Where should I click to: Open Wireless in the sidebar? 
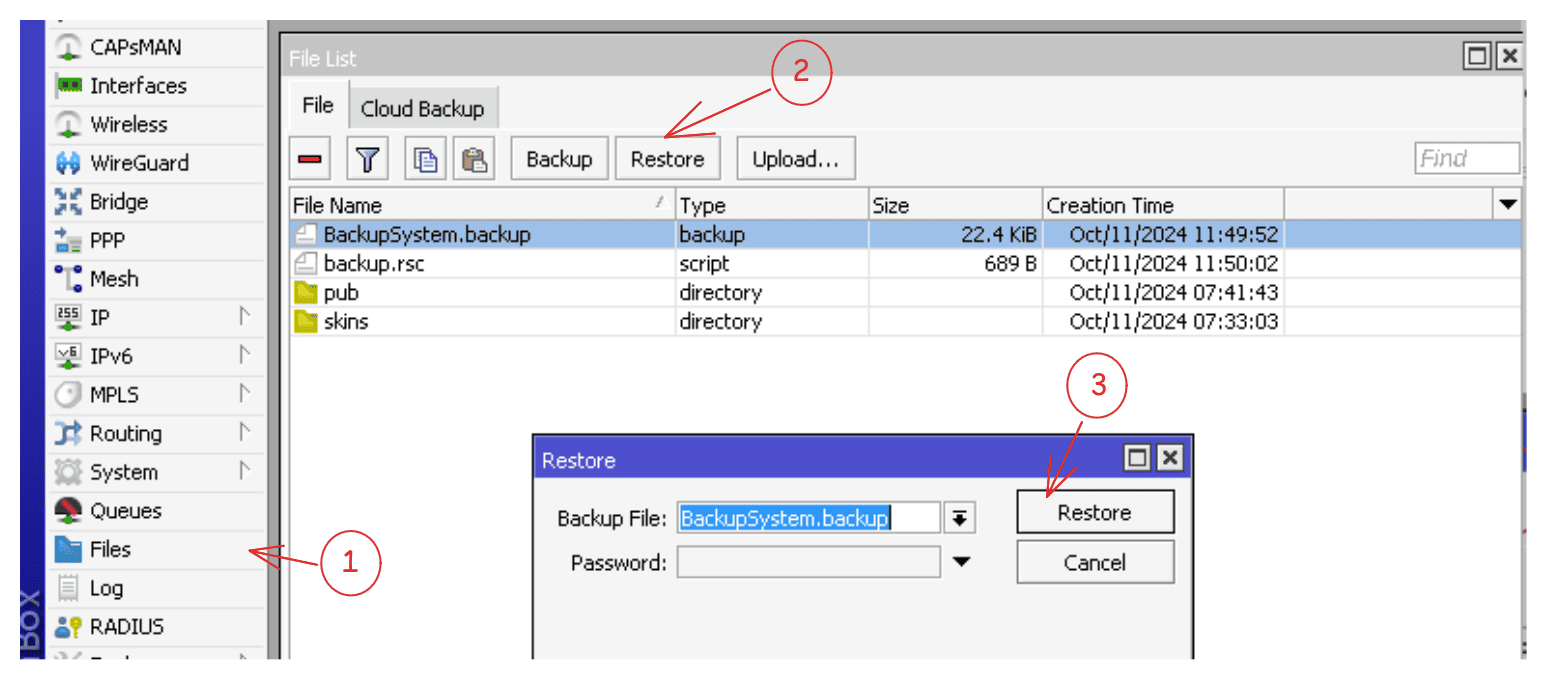(x=128, y=125)
